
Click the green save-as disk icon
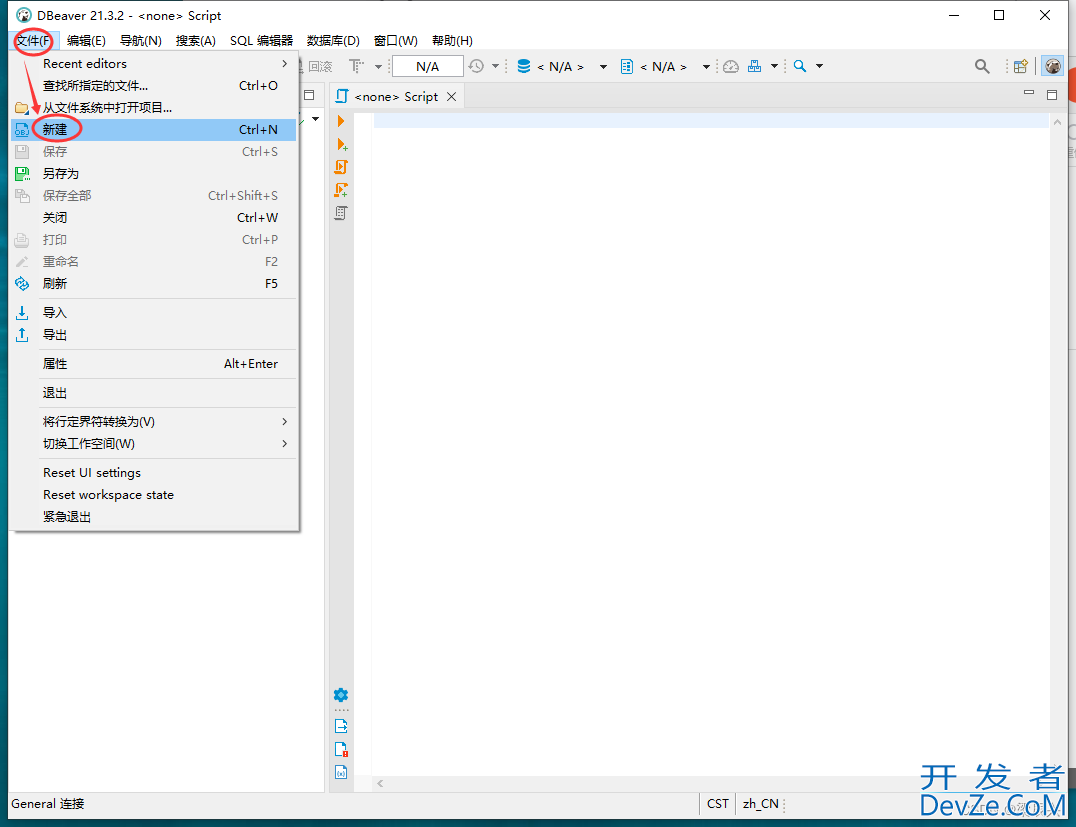coord(22,174)
